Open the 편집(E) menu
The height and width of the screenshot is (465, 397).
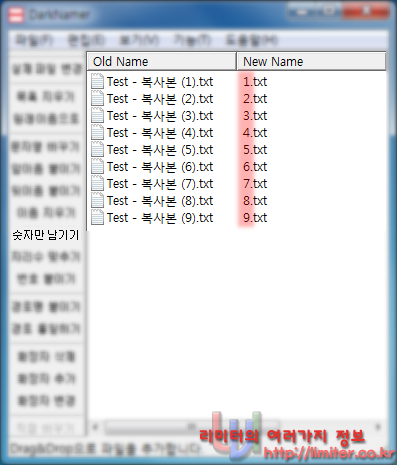coord(86,40)
